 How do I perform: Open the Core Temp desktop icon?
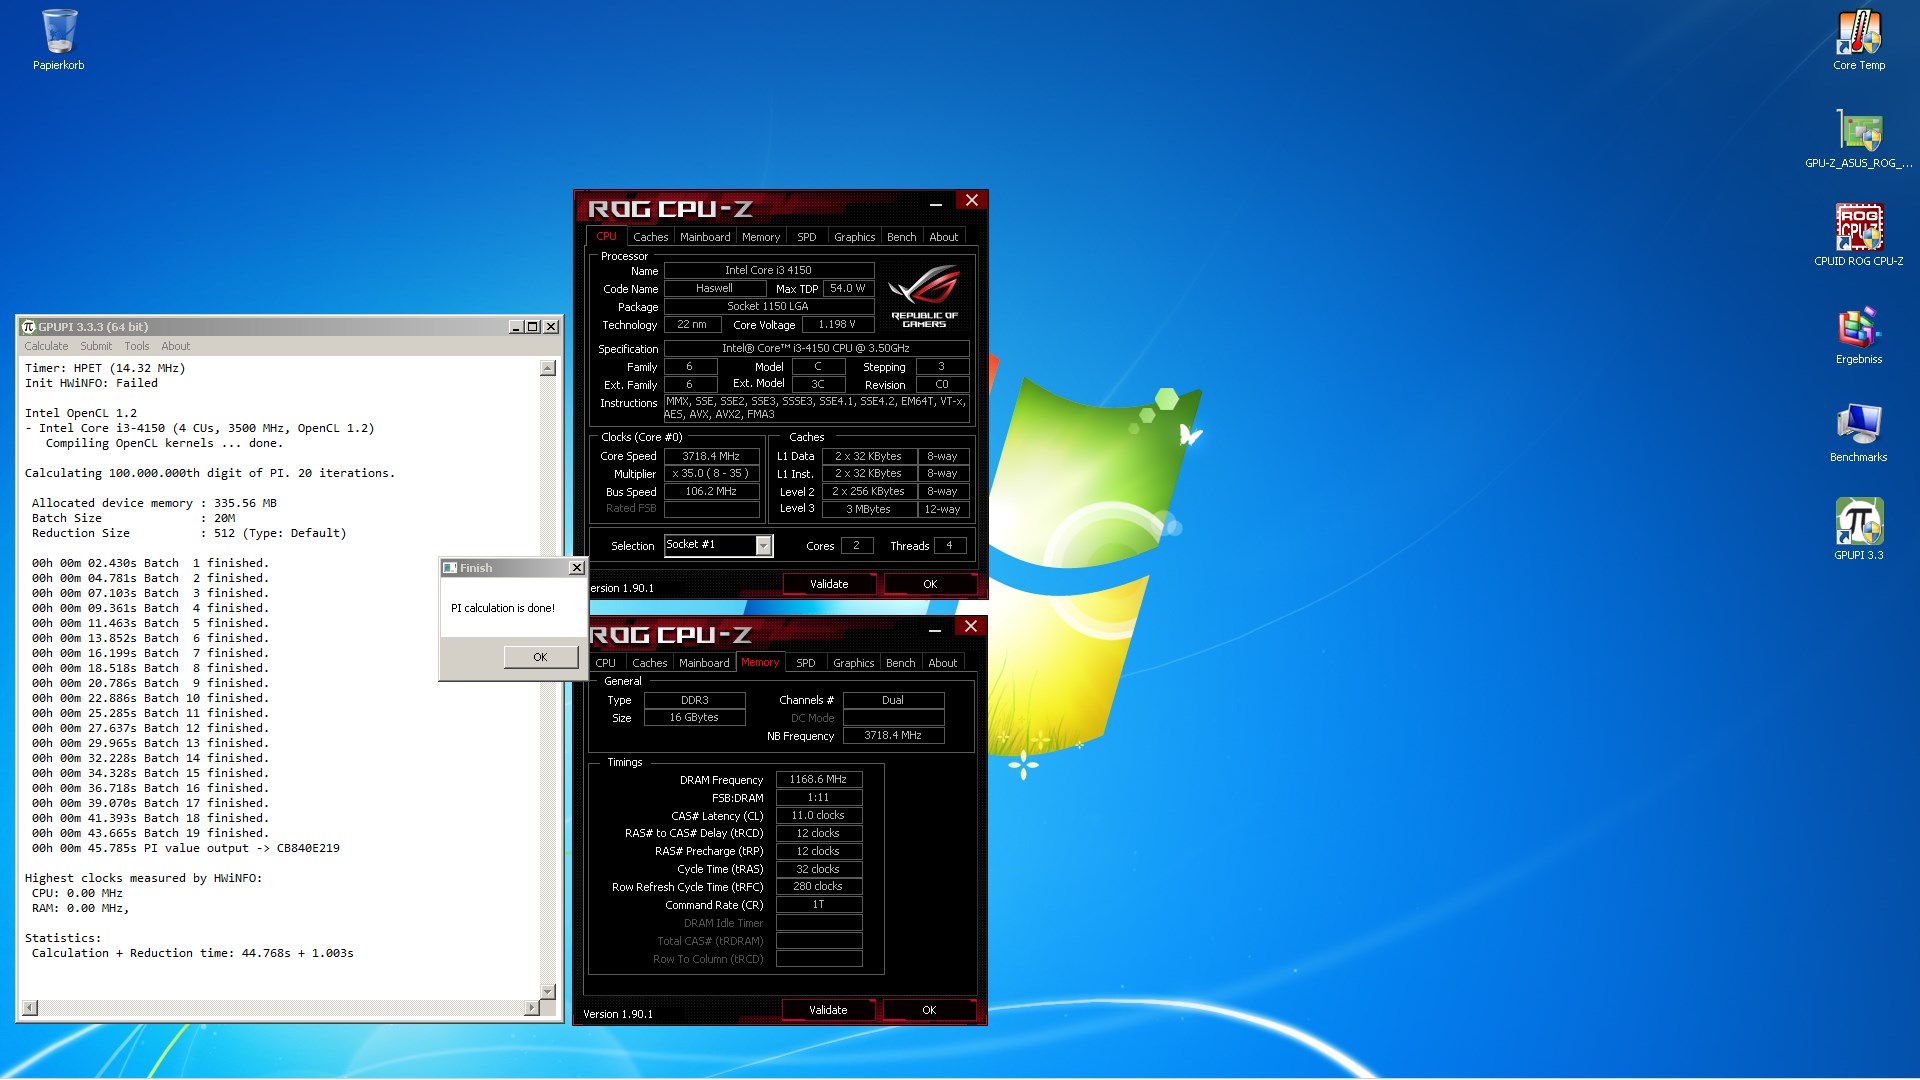click(1859, 40)
